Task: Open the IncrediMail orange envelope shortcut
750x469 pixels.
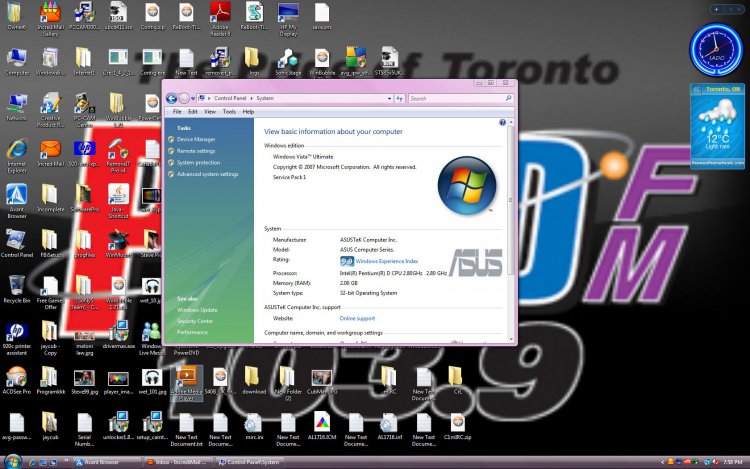Action: click(50, 153)
